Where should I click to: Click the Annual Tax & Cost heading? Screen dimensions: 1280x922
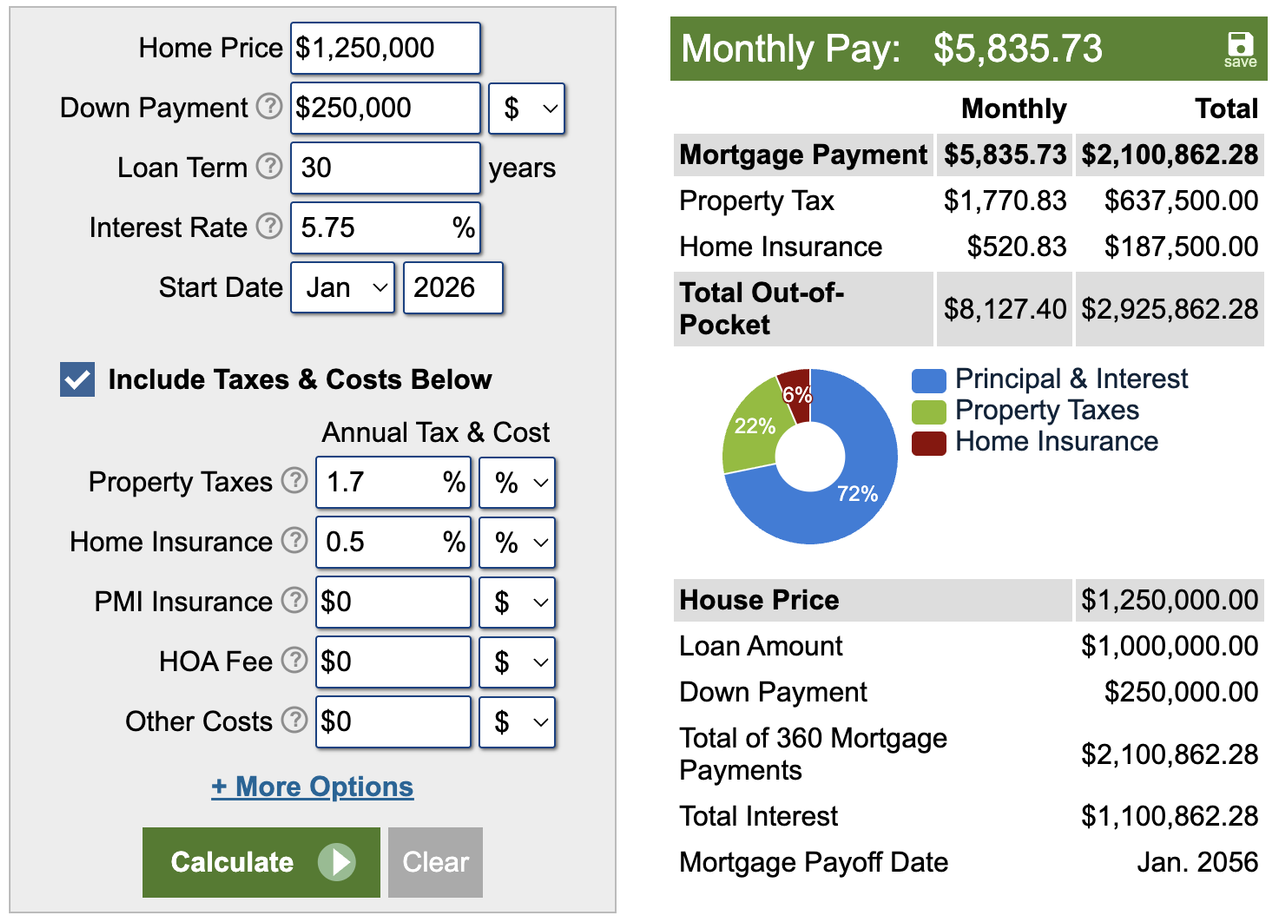click(x=435, y=432)
